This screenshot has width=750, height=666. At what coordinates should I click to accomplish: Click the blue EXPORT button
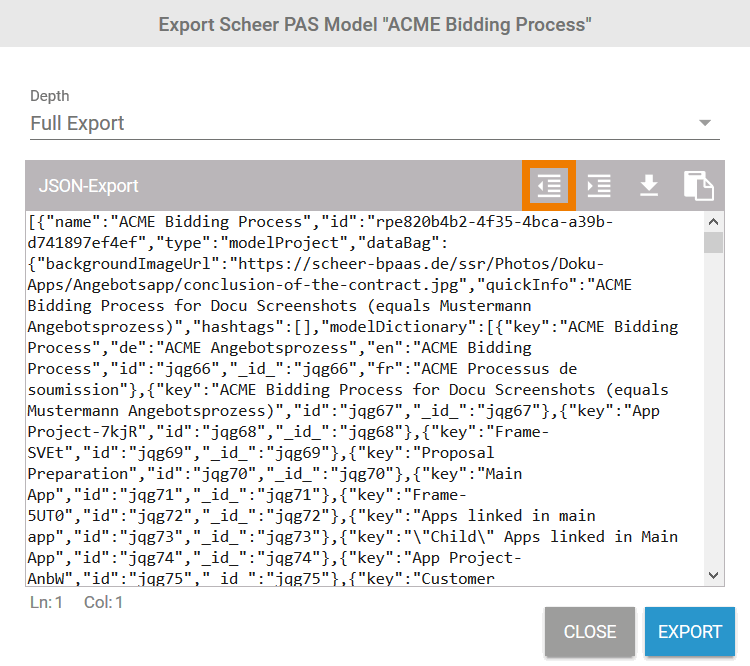click(690, 632)
